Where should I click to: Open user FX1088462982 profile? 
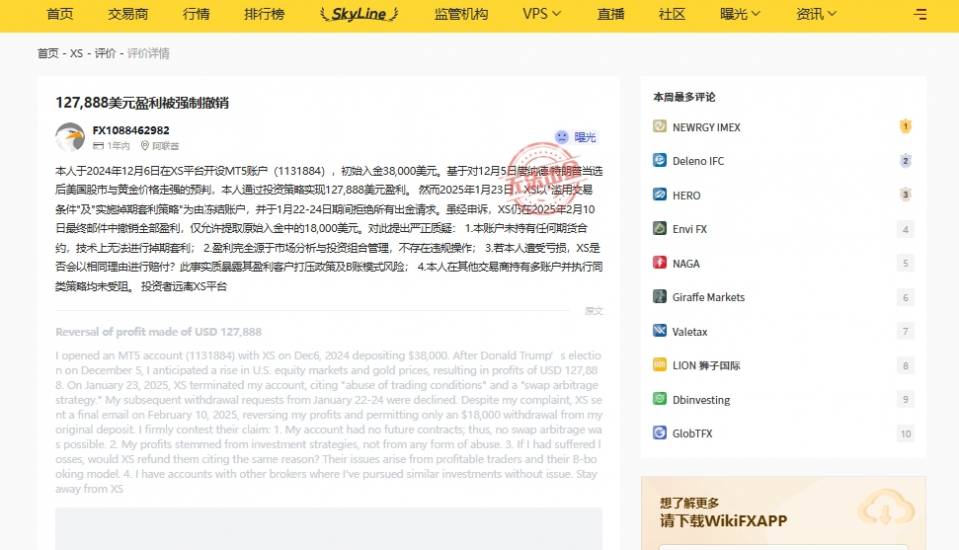click(131, 130)
